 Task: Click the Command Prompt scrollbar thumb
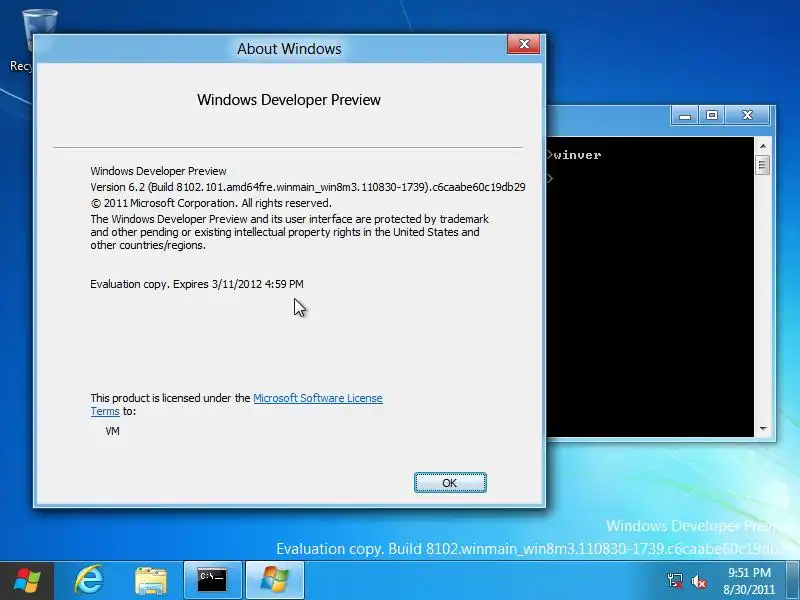click(x=763, y=165)
